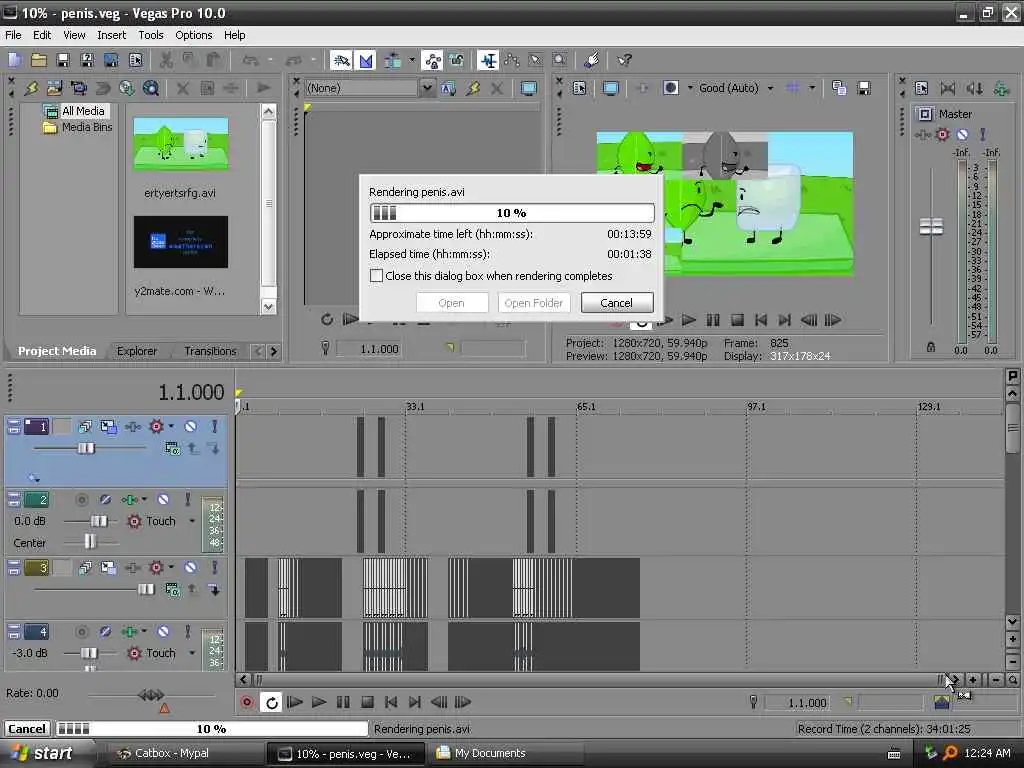Click the Open project folder icon
This screenshot has width=1024, height=768.
(x=39, y=61)
